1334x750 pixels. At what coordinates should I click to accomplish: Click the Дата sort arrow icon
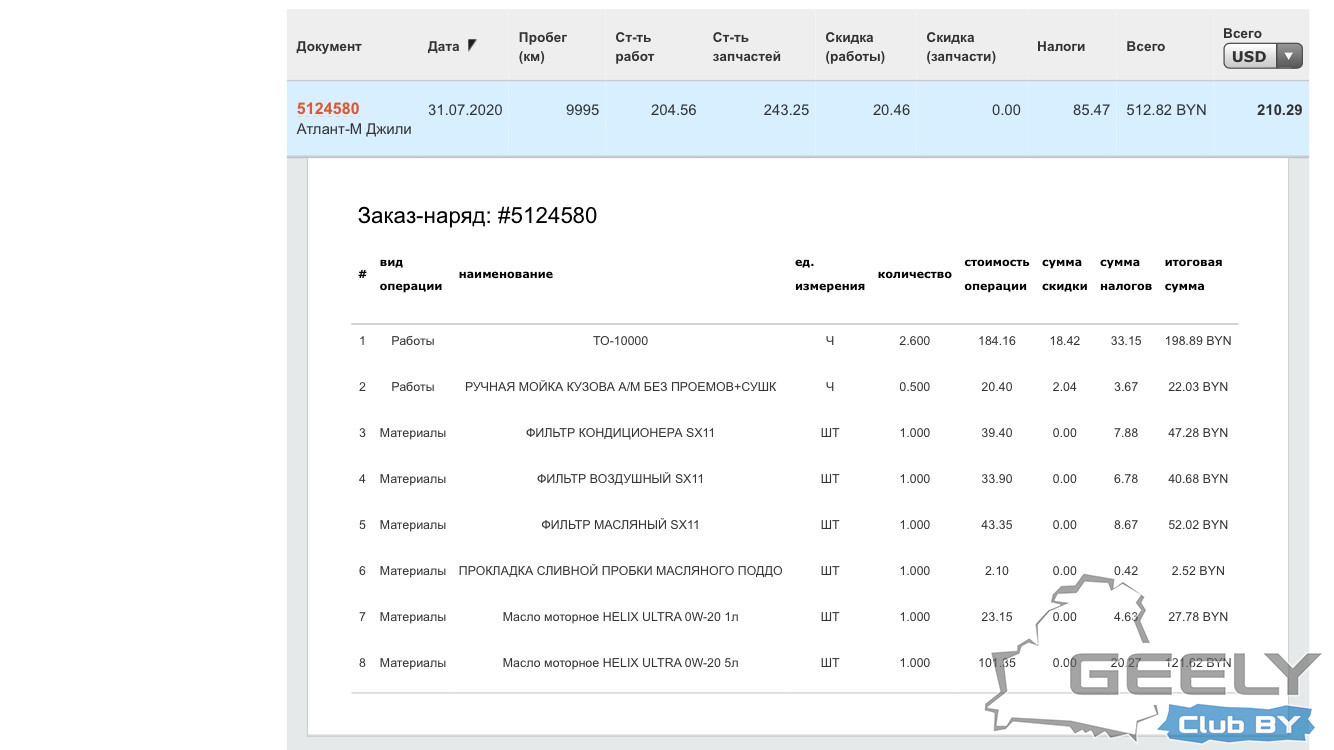click(x=472, y=45)
